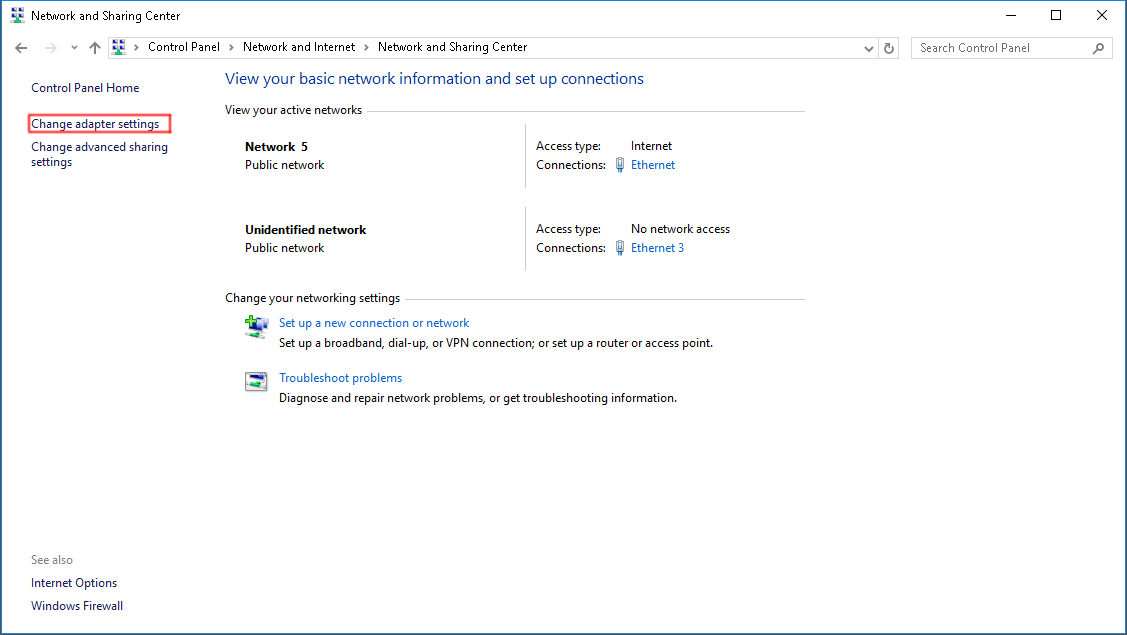Click the Network and Sharing Center title bar icon
1127x635 pixels.
pyautogui.click(x=16, y=15)
